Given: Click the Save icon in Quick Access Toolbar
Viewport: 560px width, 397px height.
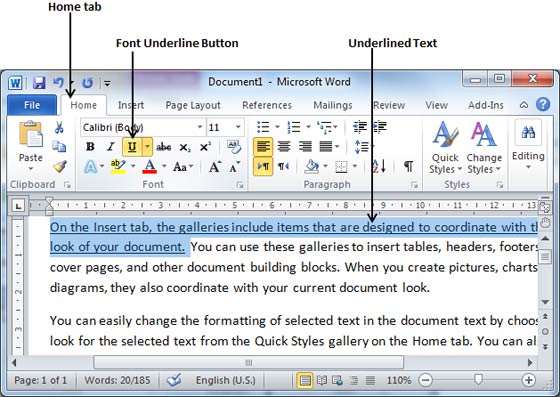Looking at the screenshot, I should (39, 83).
